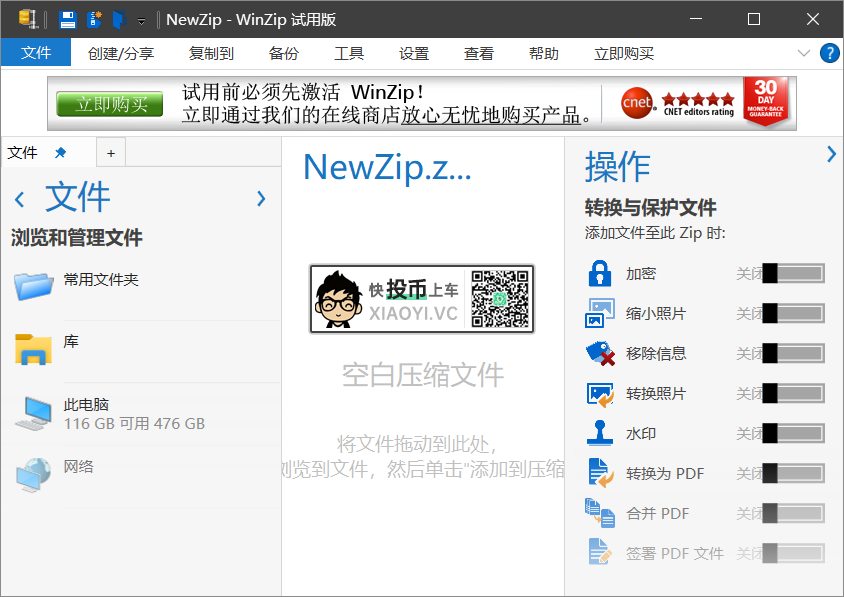This screenshot has height=597, width=844.
Task: Open the 创建/分享 tab
Action: [x=121, y=53]
